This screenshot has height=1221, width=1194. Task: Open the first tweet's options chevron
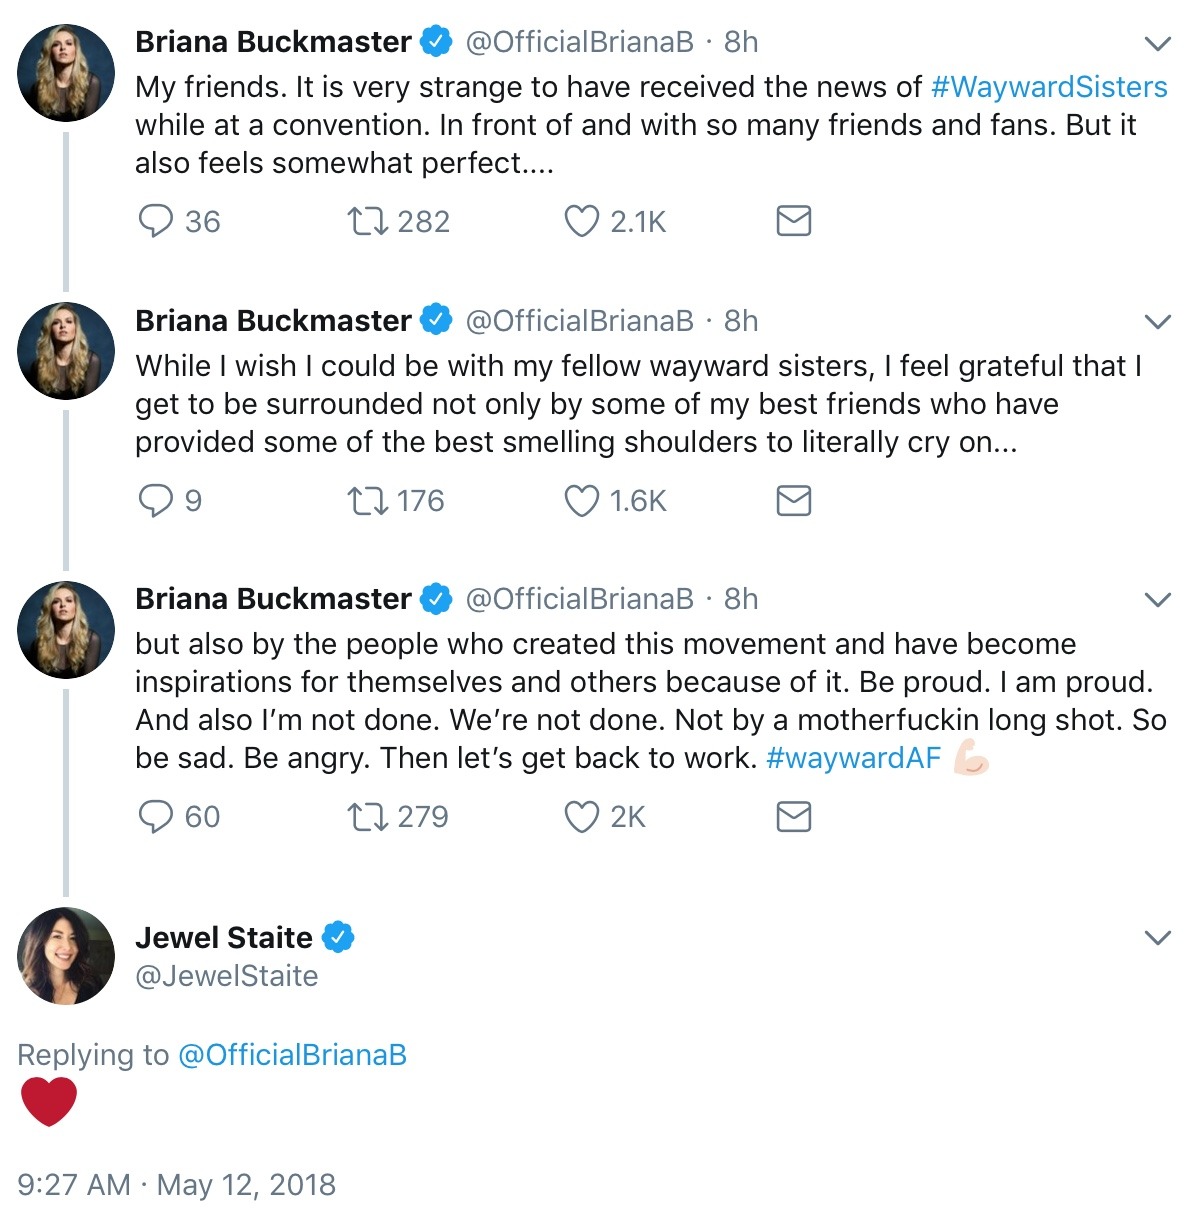(x=1157, y=44)
